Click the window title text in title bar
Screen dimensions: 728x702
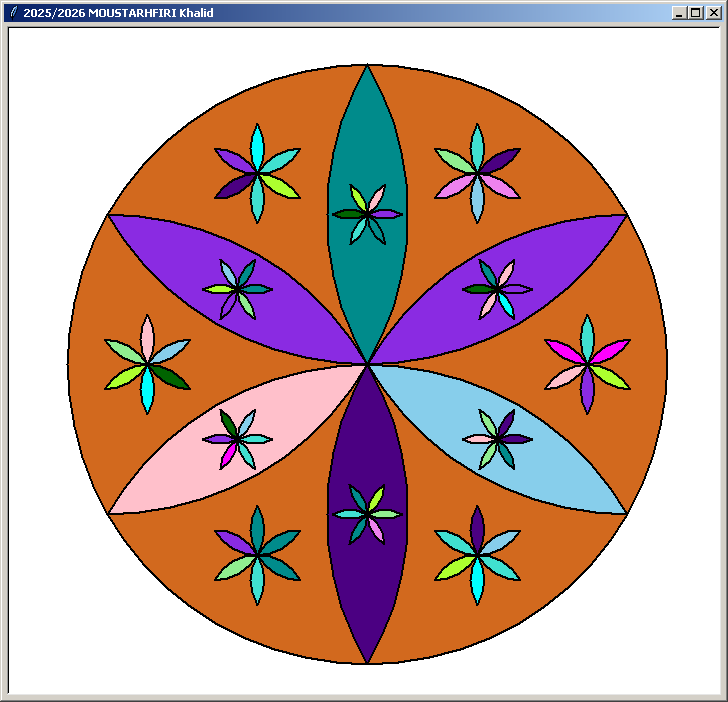pos(118,13)
